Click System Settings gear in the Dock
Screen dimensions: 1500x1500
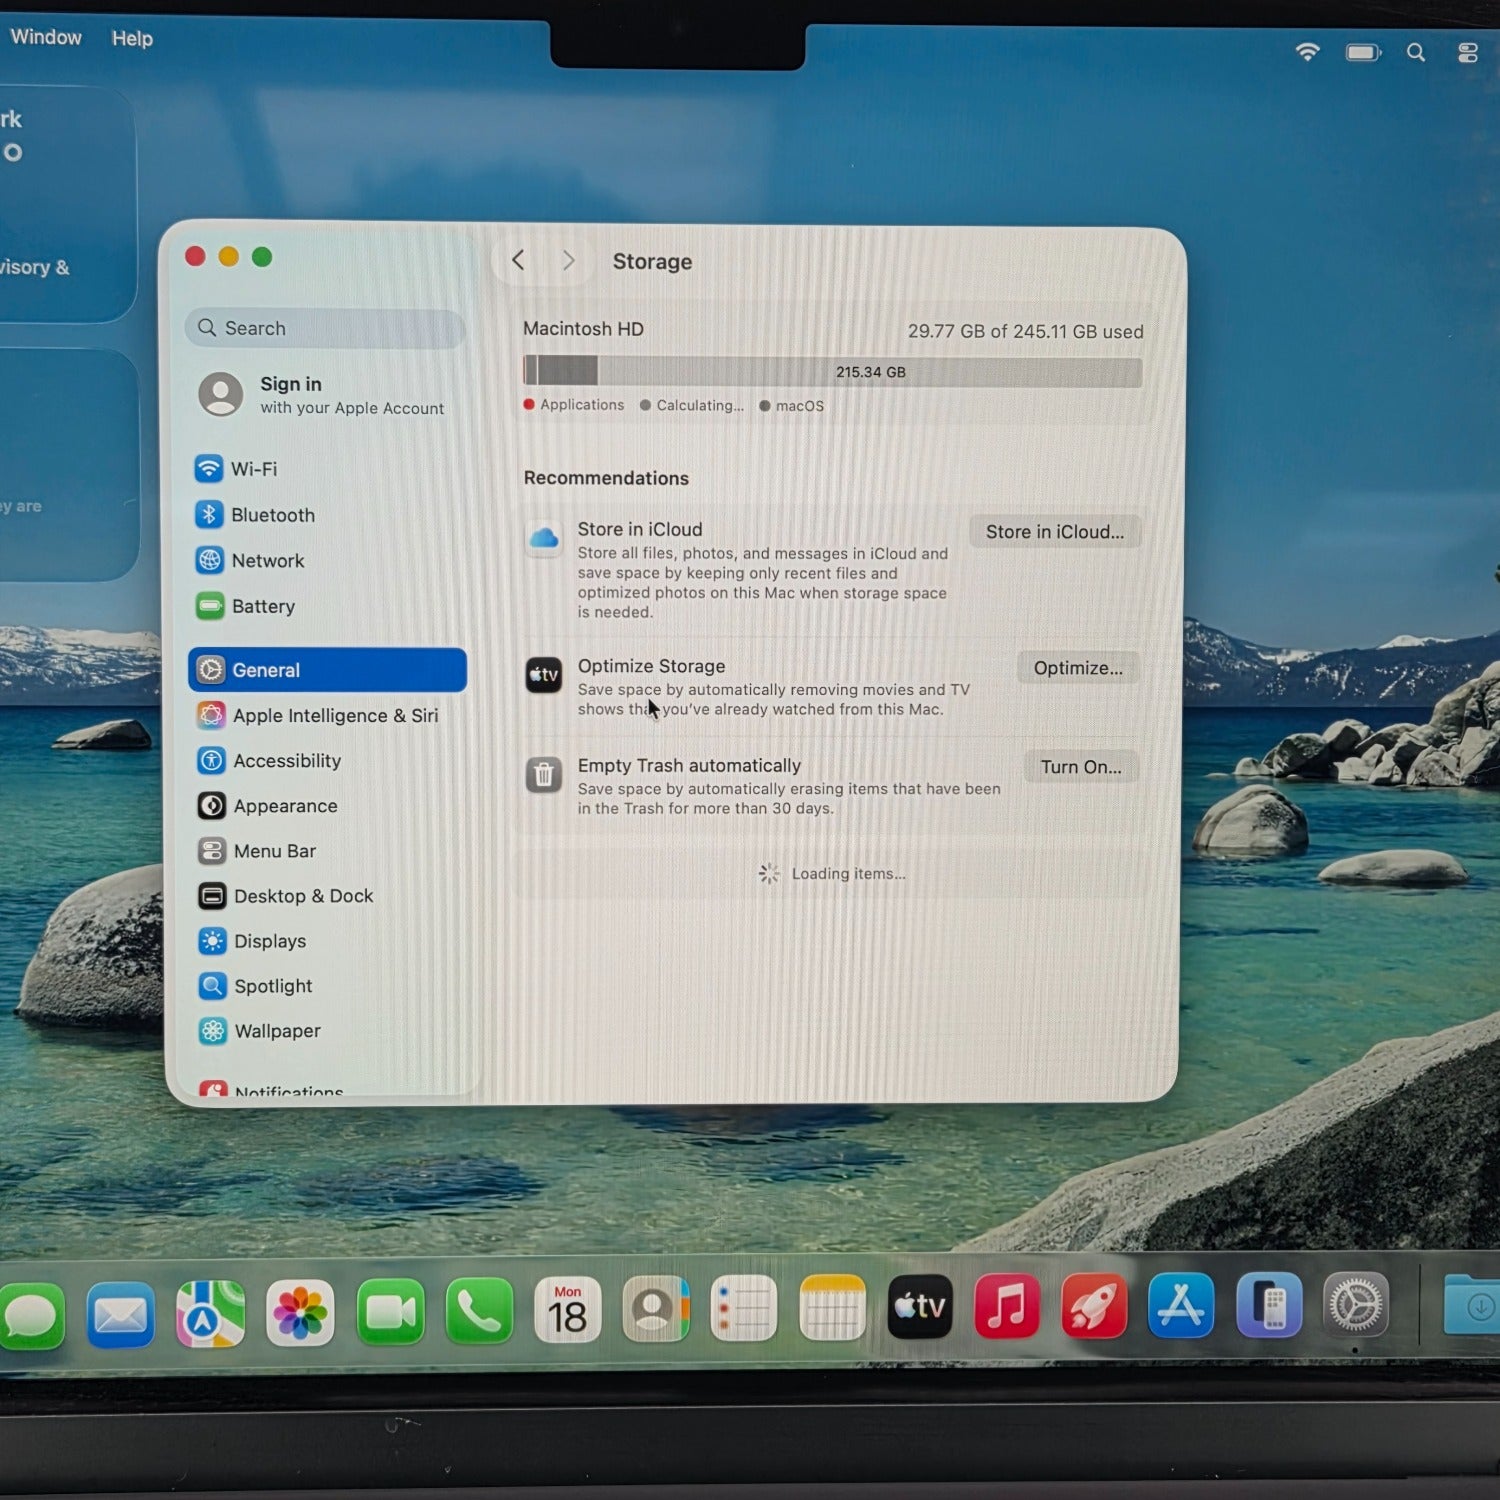click(1356, 1305)
